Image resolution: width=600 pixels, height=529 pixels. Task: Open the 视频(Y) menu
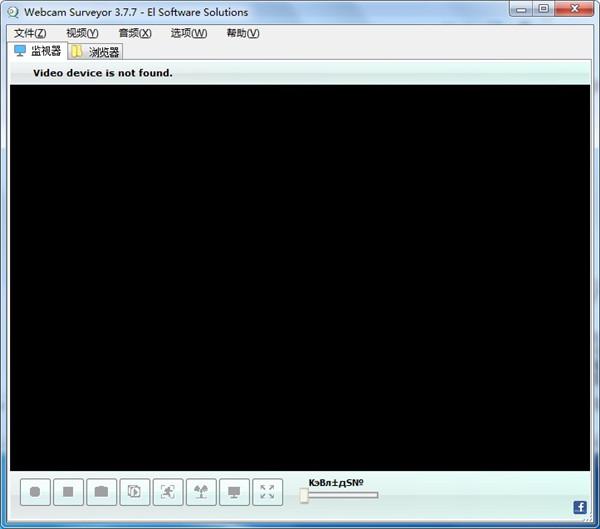pyautogui.click(x=82, y=33)
